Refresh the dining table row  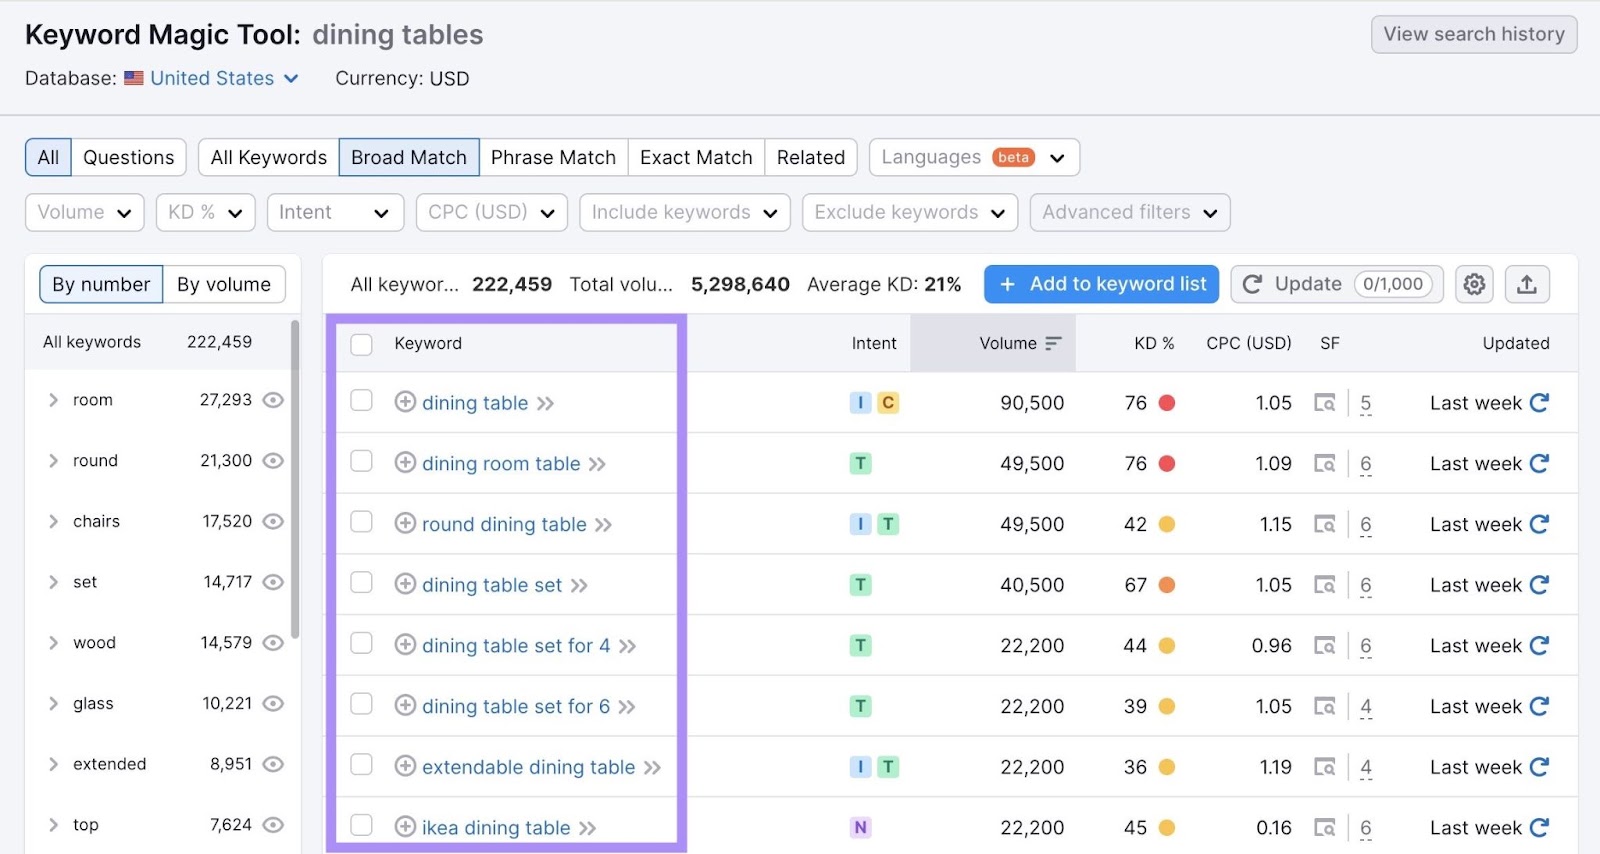1539,403
